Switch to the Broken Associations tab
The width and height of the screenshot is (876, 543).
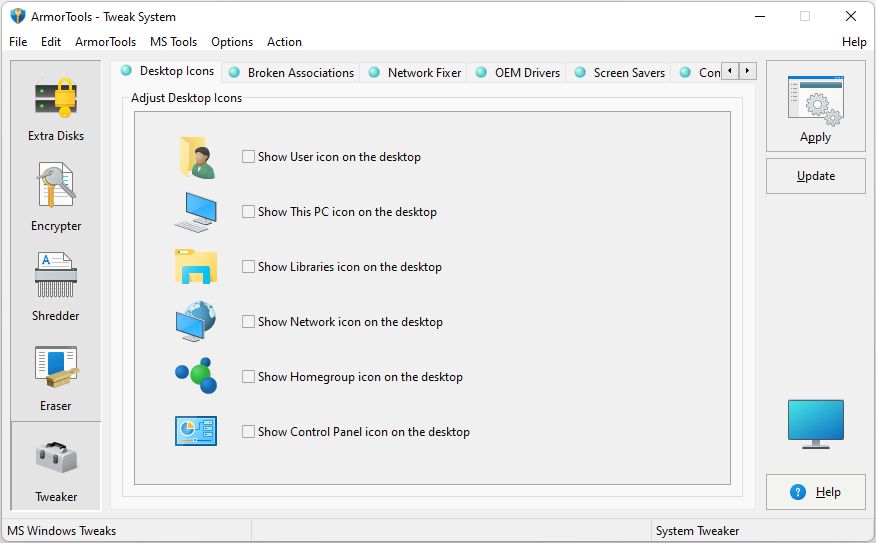300,73
